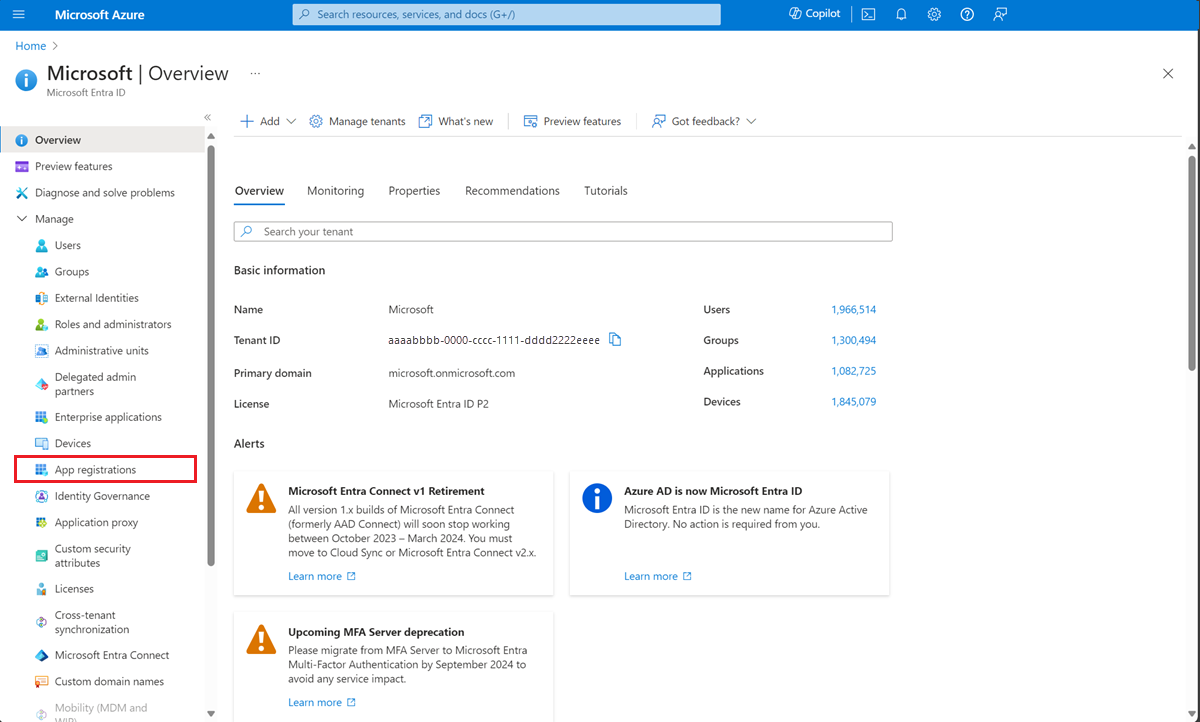The height and width of the screenshot is (722, 1200).
Task: View notifications bell
Action: coord(901,14)
